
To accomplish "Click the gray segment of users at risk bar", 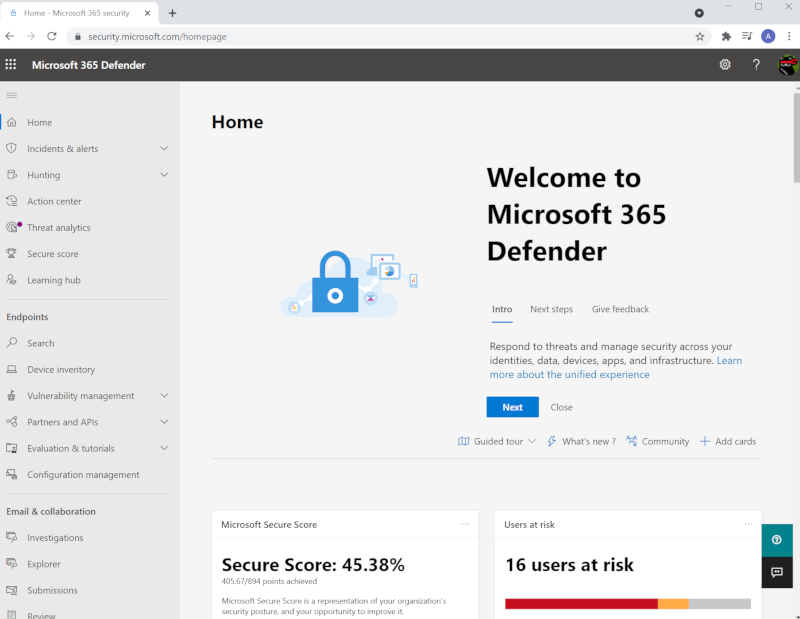I will (720, 604).
